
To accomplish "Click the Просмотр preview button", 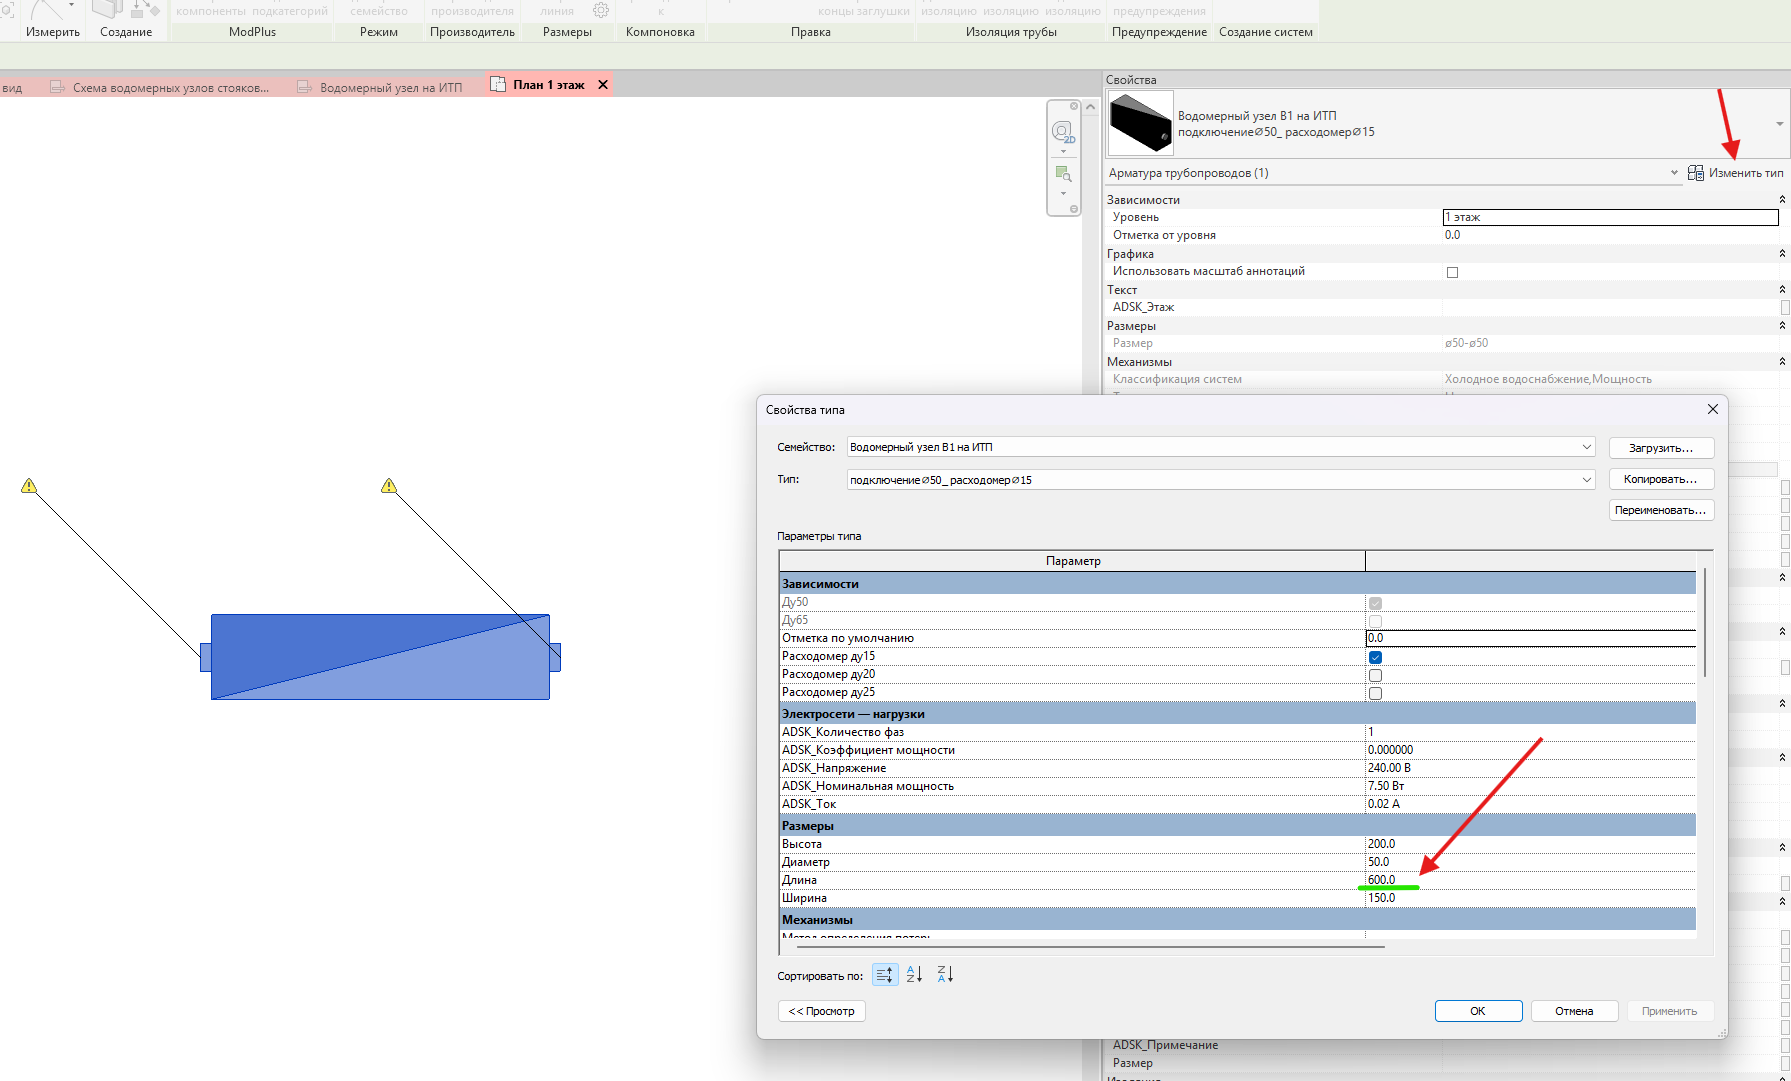I will [x=822, y=1011].
